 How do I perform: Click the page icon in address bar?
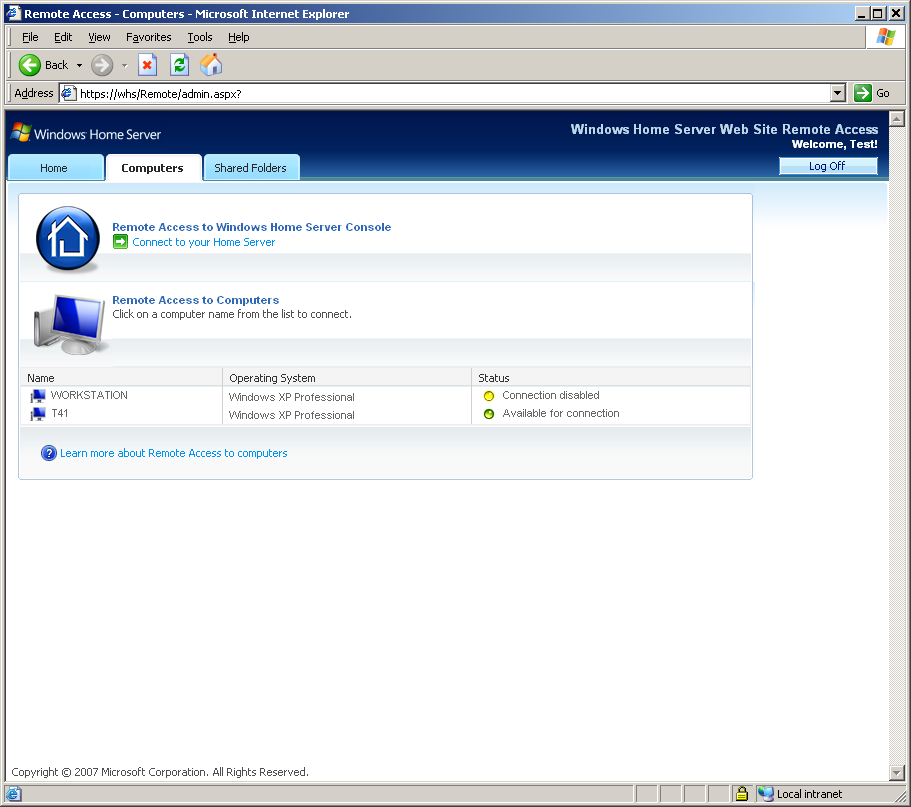(69, 93)
